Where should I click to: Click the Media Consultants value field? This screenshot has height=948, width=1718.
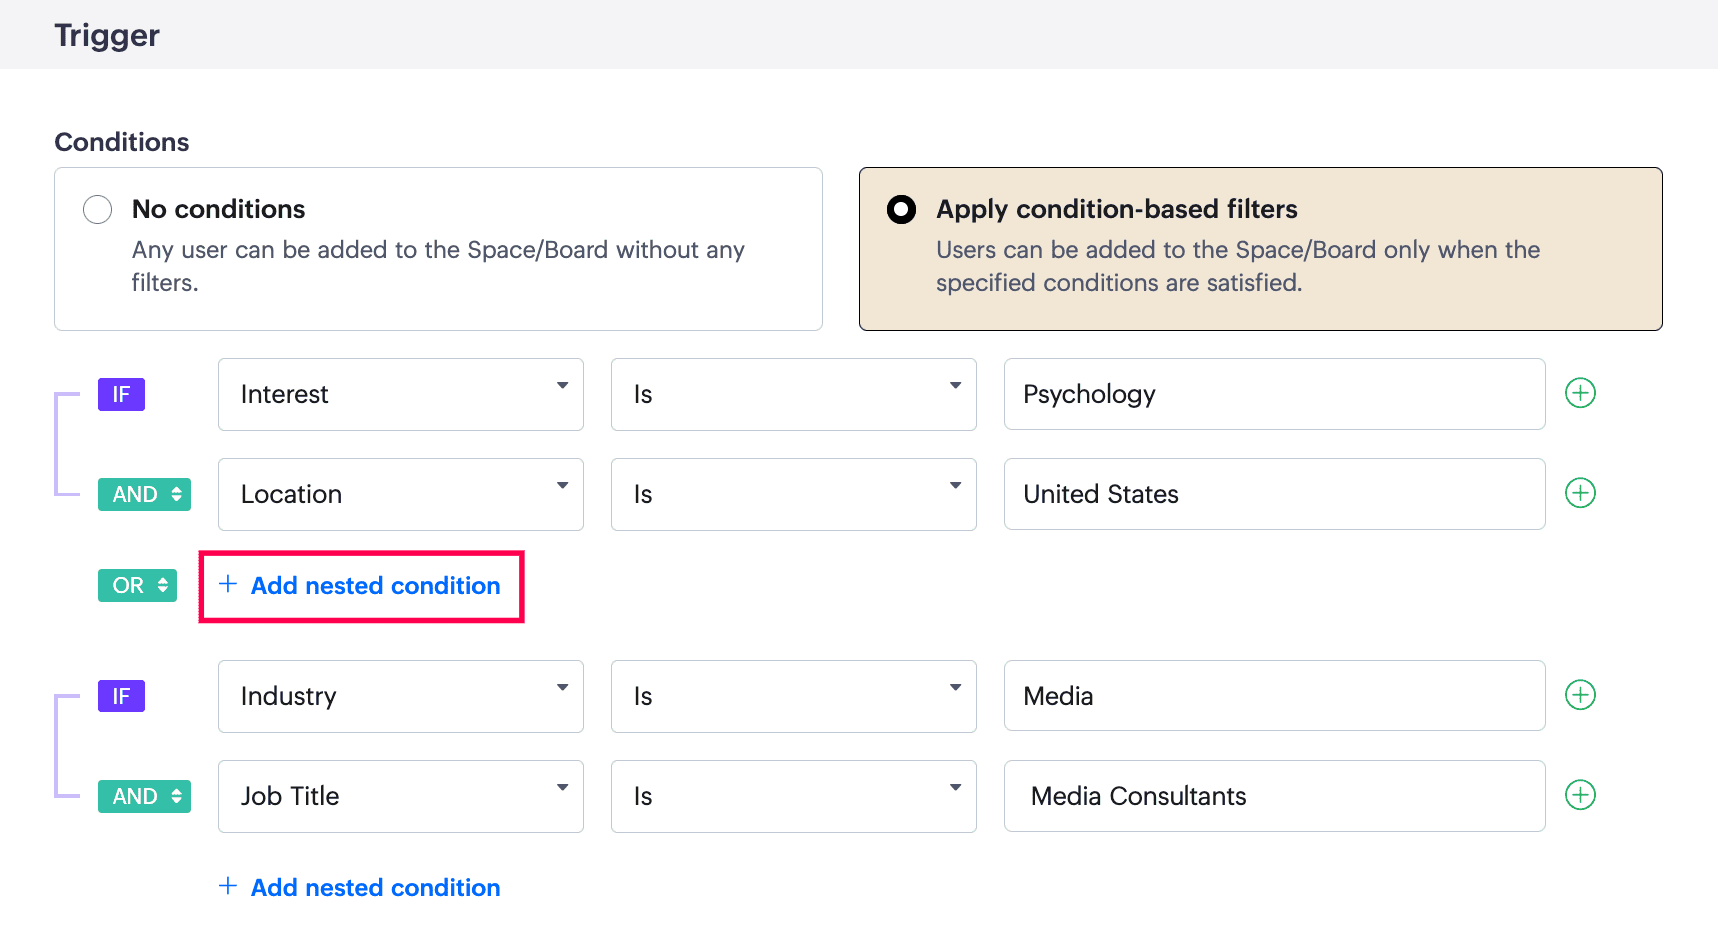coord(1274,796)
